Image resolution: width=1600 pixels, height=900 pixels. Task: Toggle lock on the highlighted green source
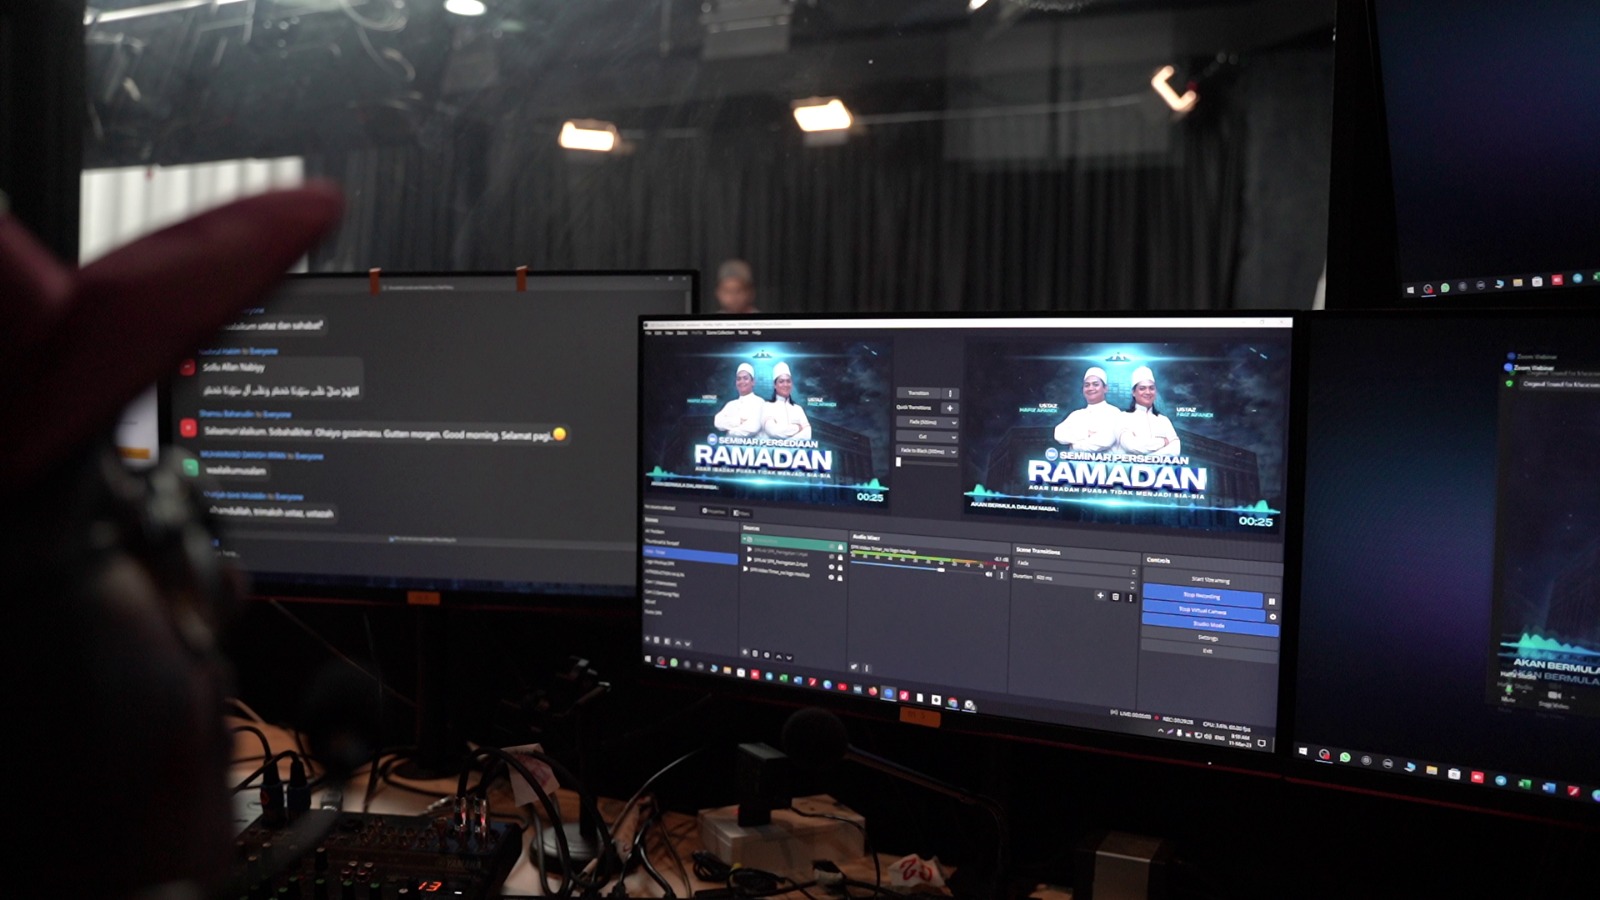pyautogui.click(x=840, y=546)
